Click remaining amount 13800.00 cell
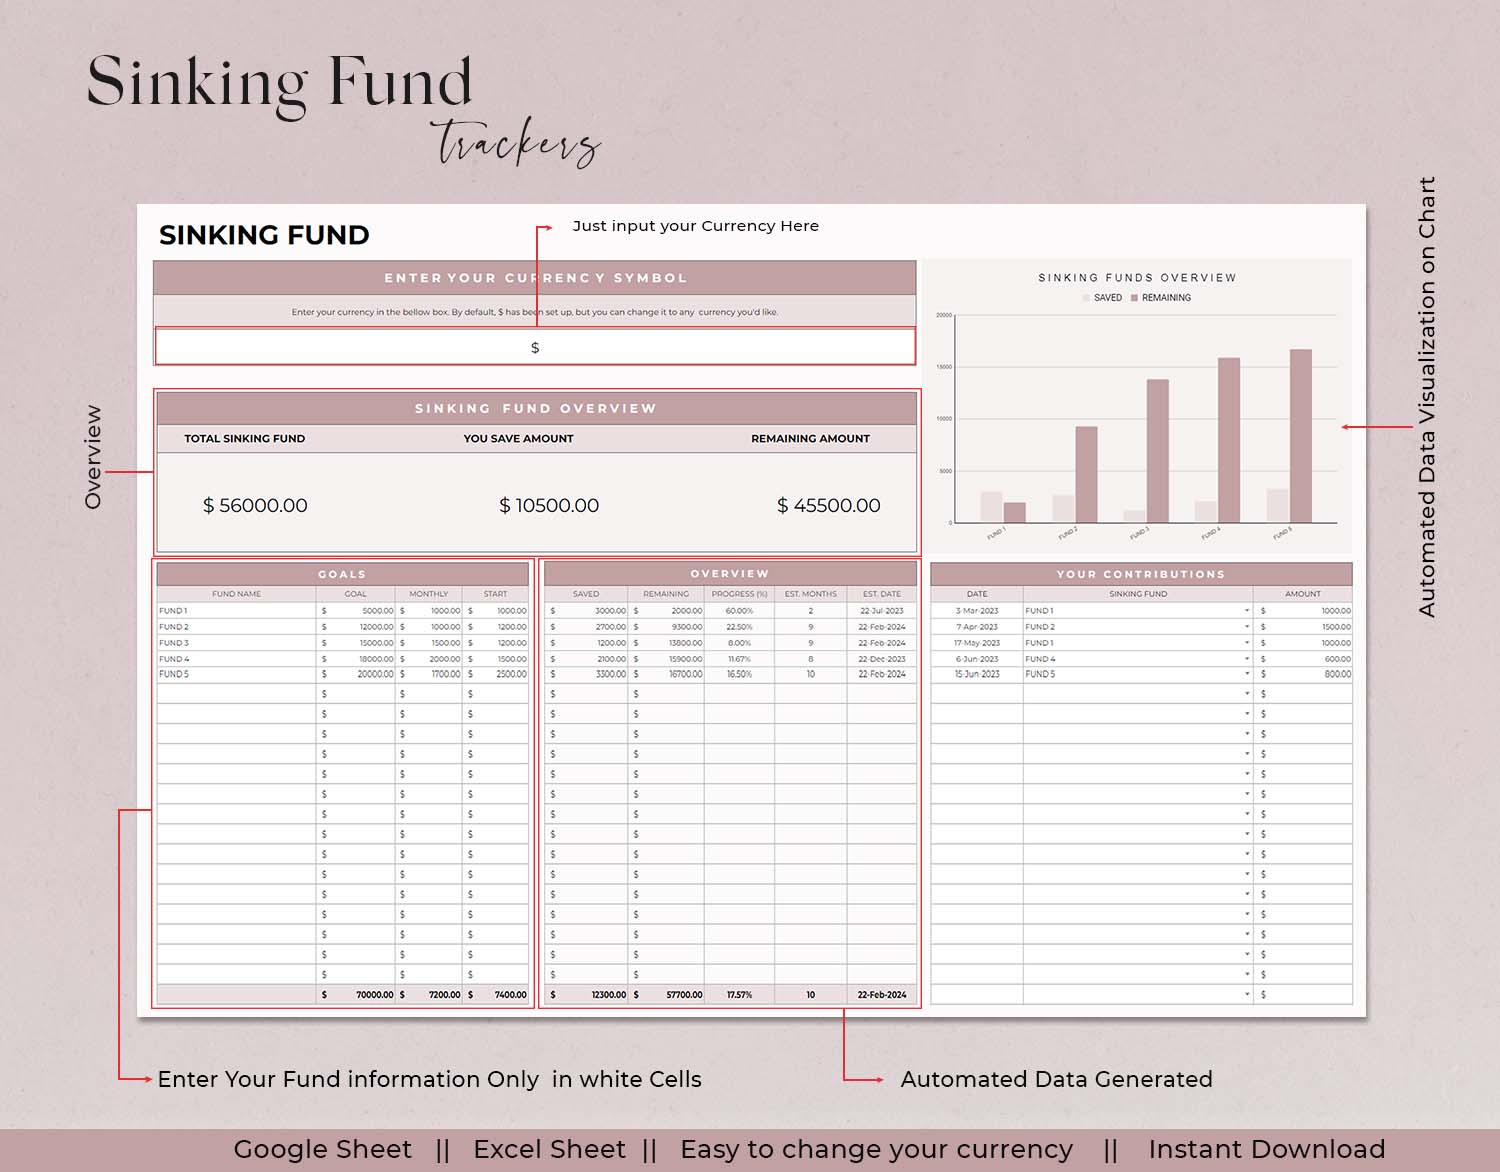Viewport: 1500px width, 1172px height. pyautogui.click(x=666, y=643)
